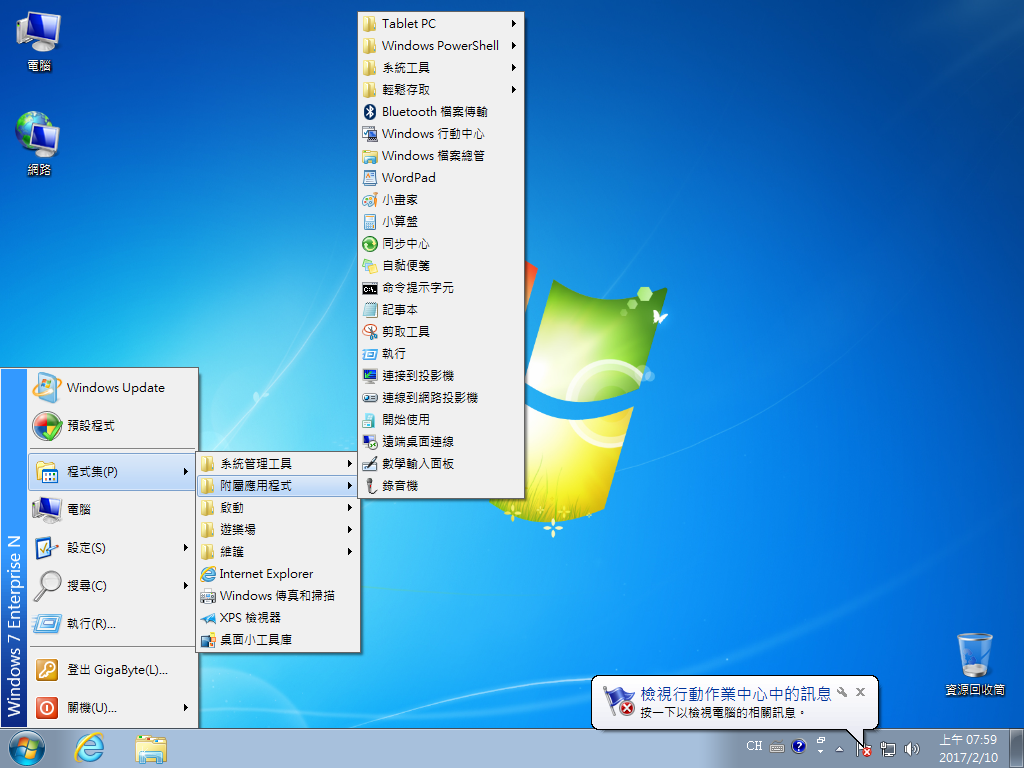The image size is (1024, 768).
Task: Click the network tray icon
Action: tap(888, 748)
